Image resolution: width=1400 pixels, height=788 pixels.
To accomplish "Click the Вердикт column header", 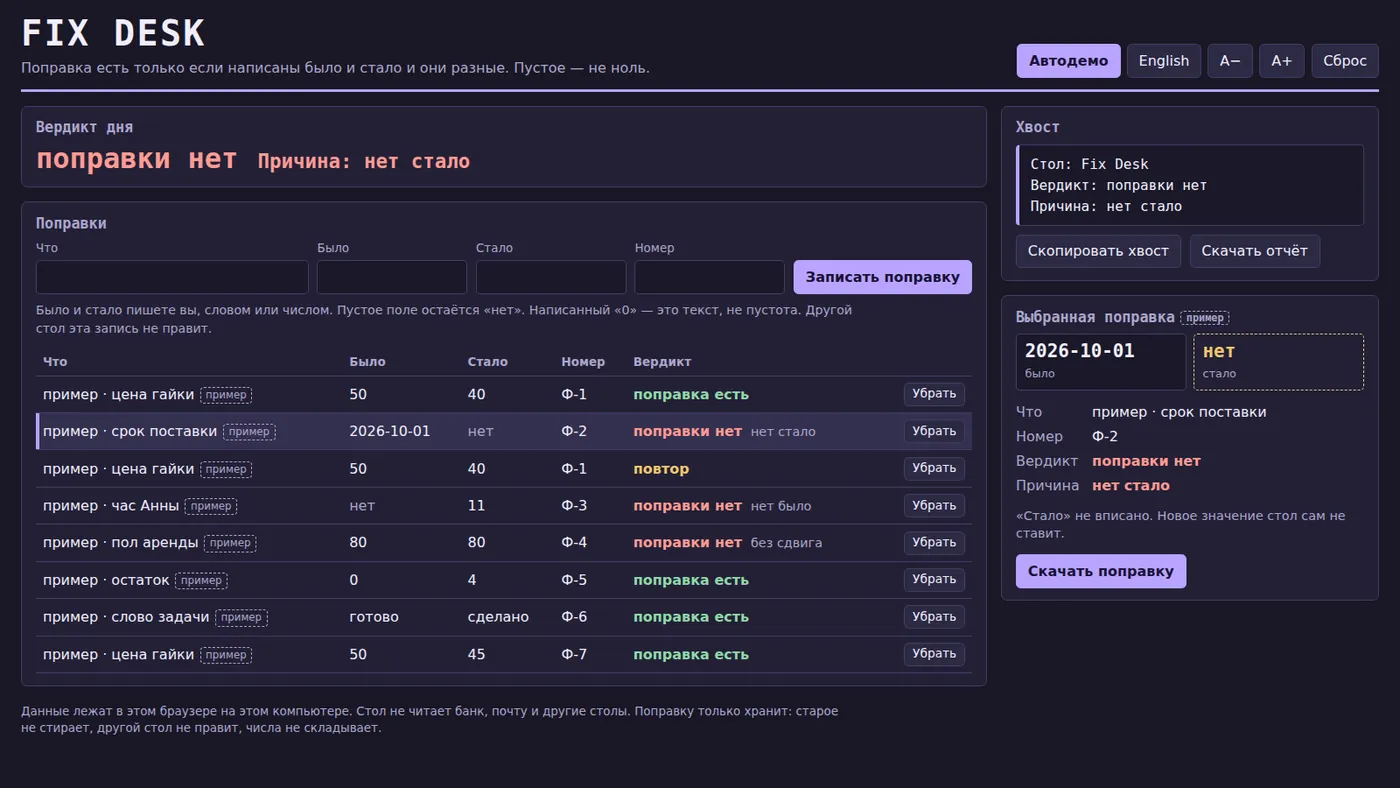I will 662,361.
